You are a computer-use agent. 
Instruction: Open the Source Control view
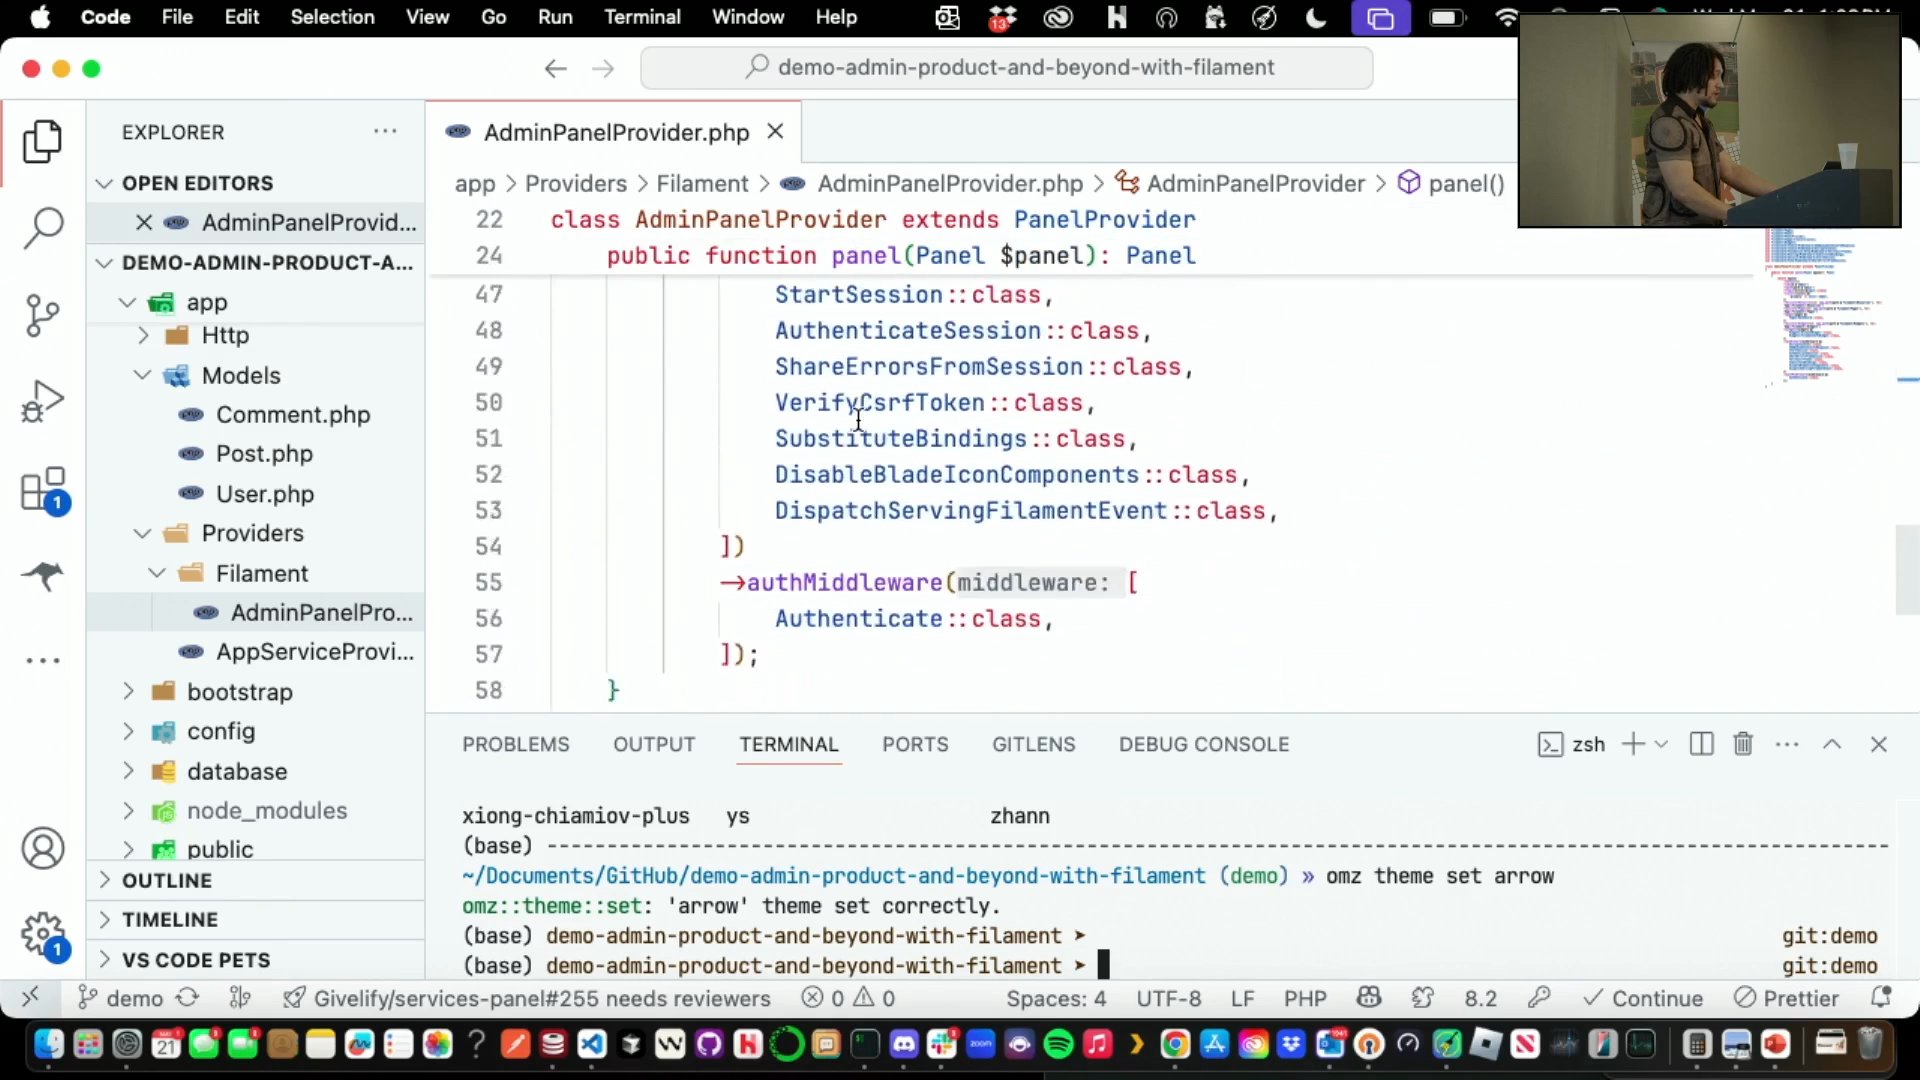pos(43,315)
